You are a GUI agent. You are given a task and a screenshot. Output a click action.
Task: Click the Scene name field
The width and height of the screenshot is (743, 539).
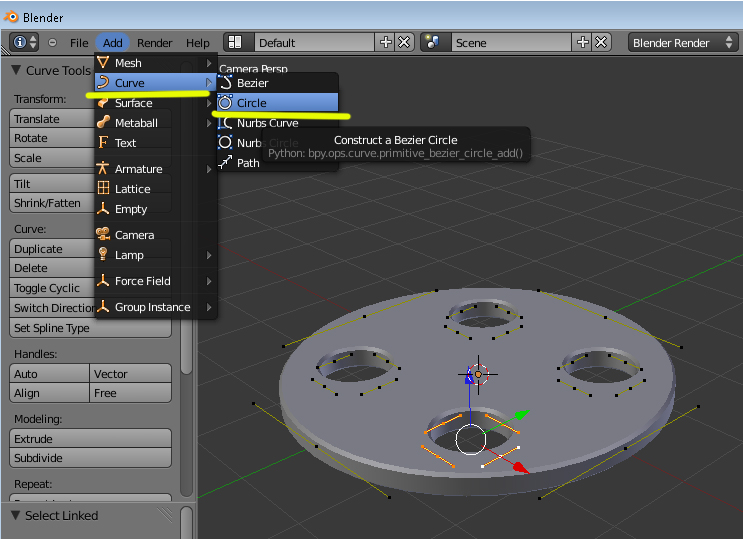tap(511, 43)
